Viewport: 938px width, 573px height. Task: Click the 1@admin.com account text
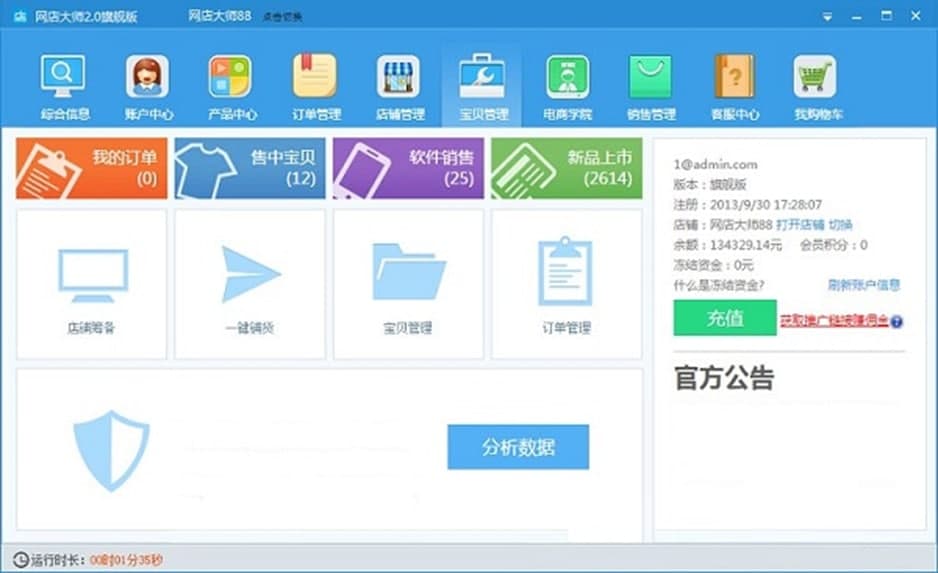[x=715, y=164]
